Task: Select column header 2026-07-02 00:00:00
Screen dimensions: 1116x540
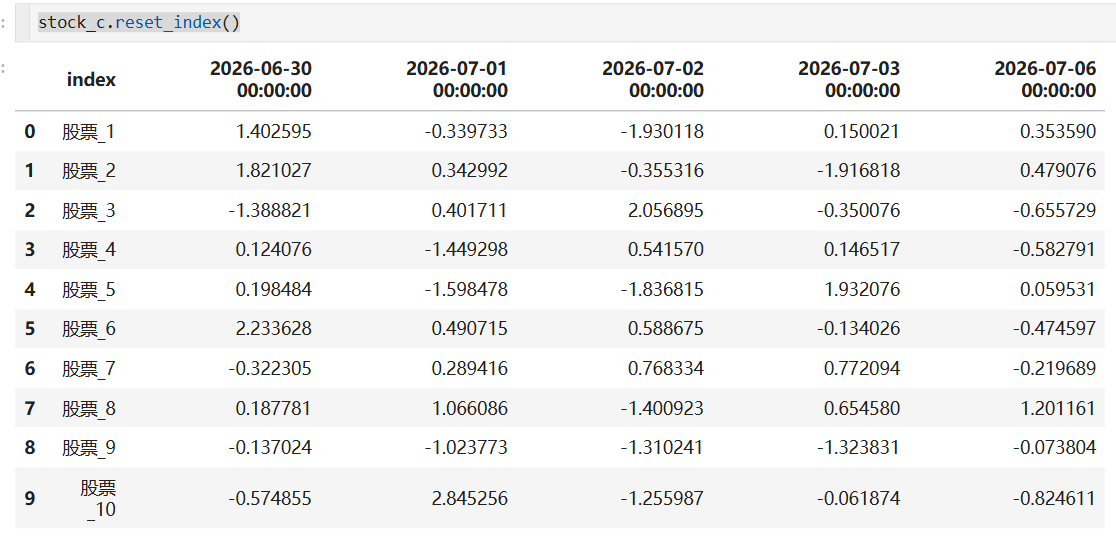Action: click(653, 80)
